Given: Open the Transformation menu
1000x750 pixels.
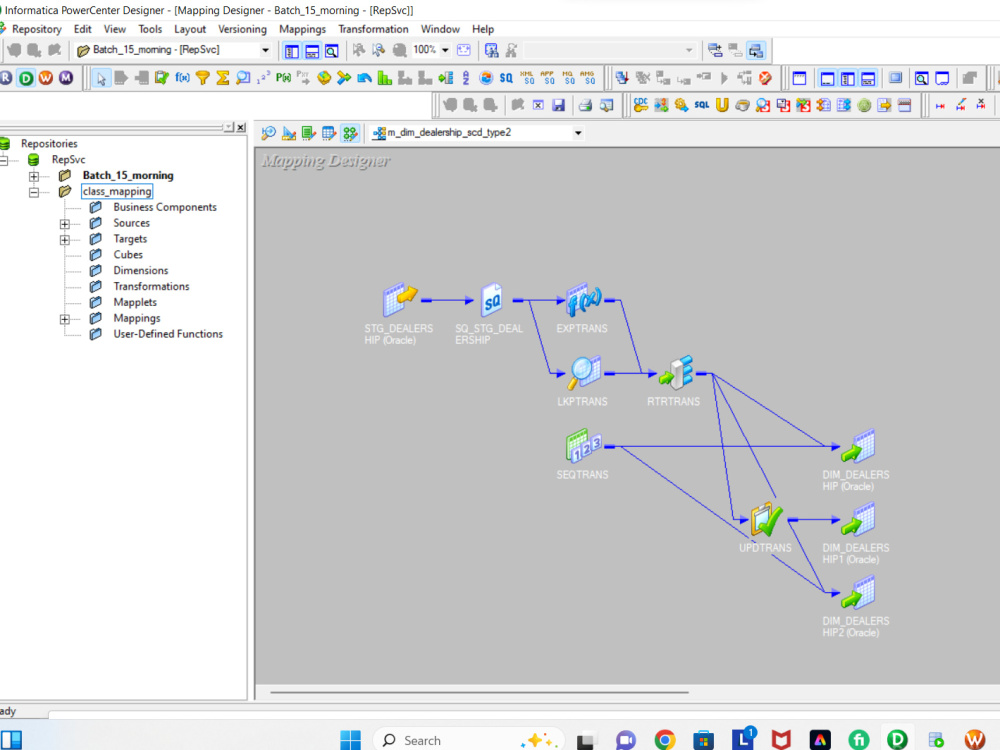Looking at the screenshot, I should pyautogui.click(x=373, y=29).
